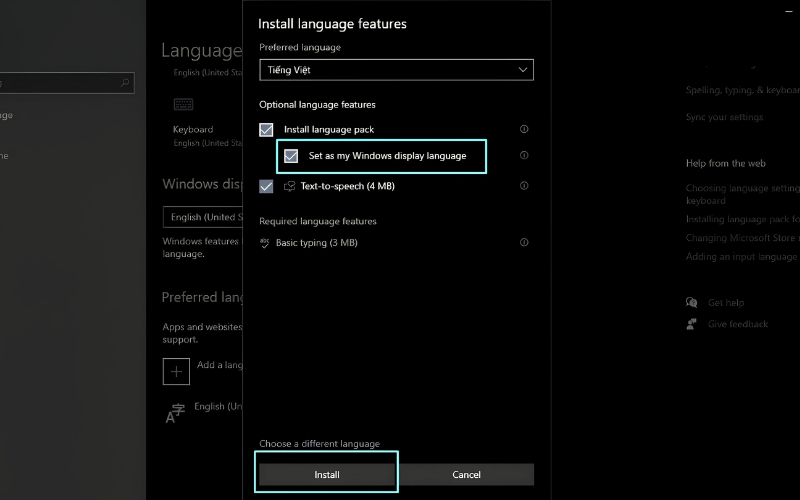Image resolution: width=800 pixels, height=500 pixels.
Task: Click Optional language features heading
Action: (317, 105)
